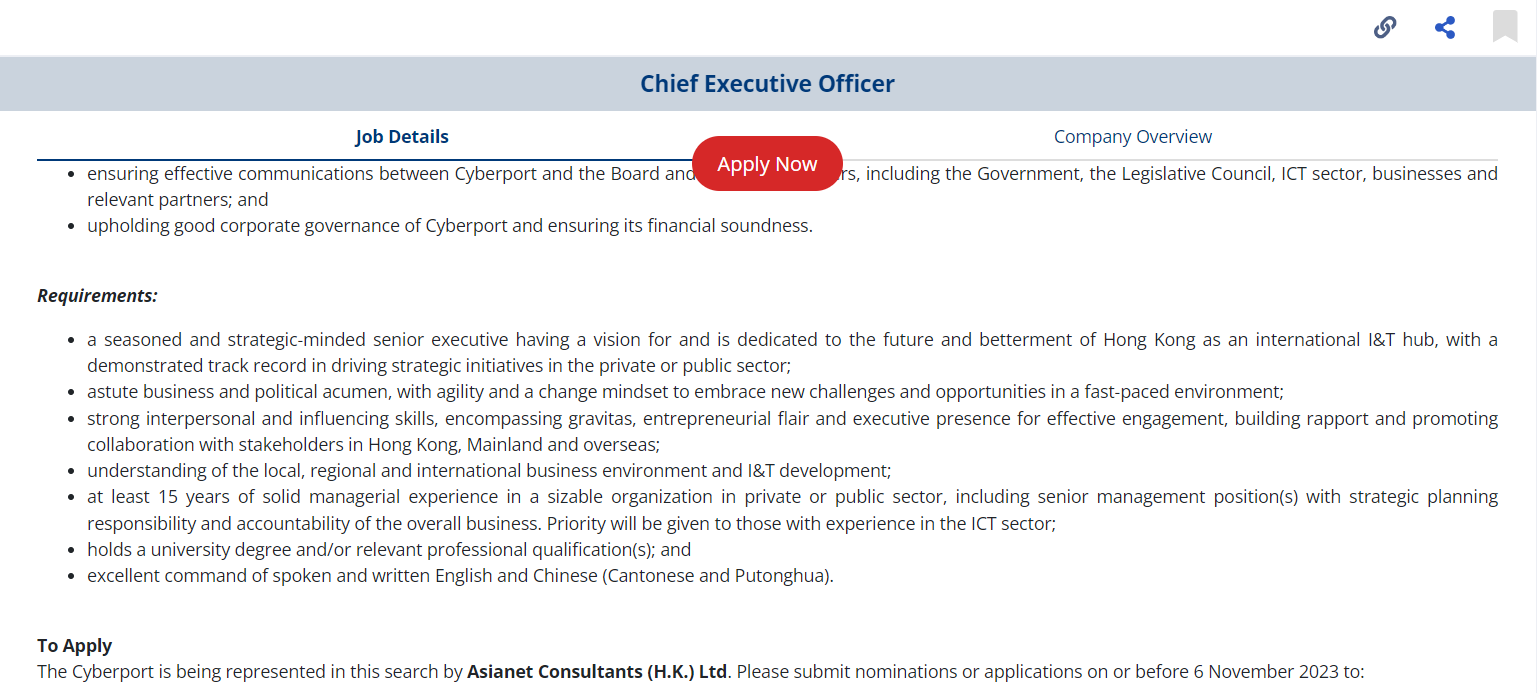This screenshot has width=1537, height=693.
Task: Switch to the Job Details tab
Action: click(402, 137)
